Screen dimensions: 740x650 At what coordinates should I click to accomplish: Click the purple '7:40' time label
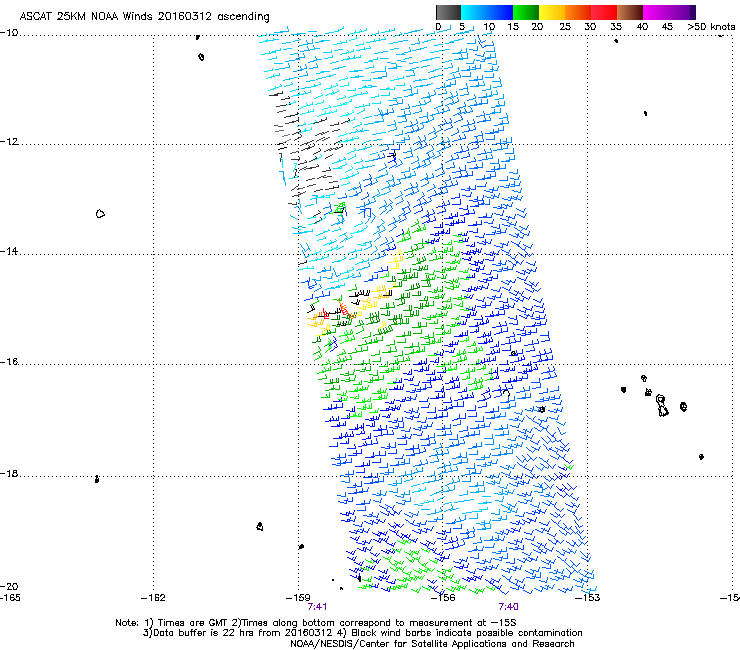pos(508,607)
